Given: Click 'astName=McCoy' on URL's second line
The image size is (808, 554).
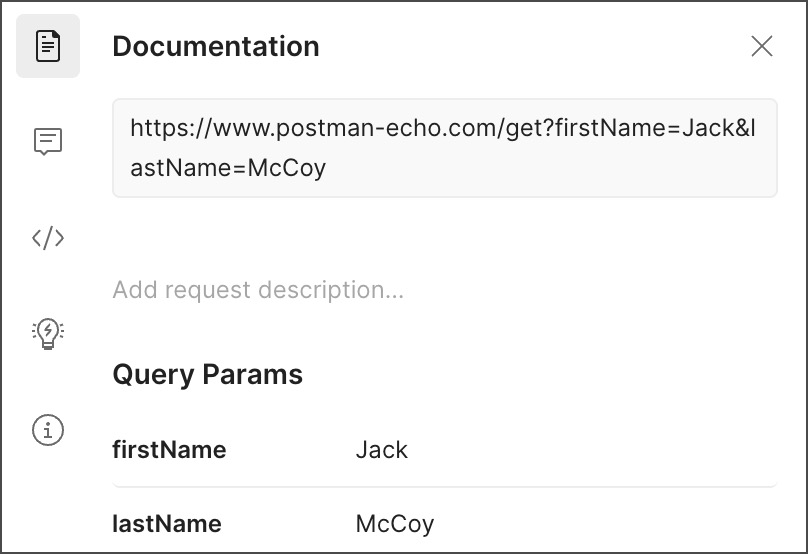Looking at the screenshot, I should (228, 168).
